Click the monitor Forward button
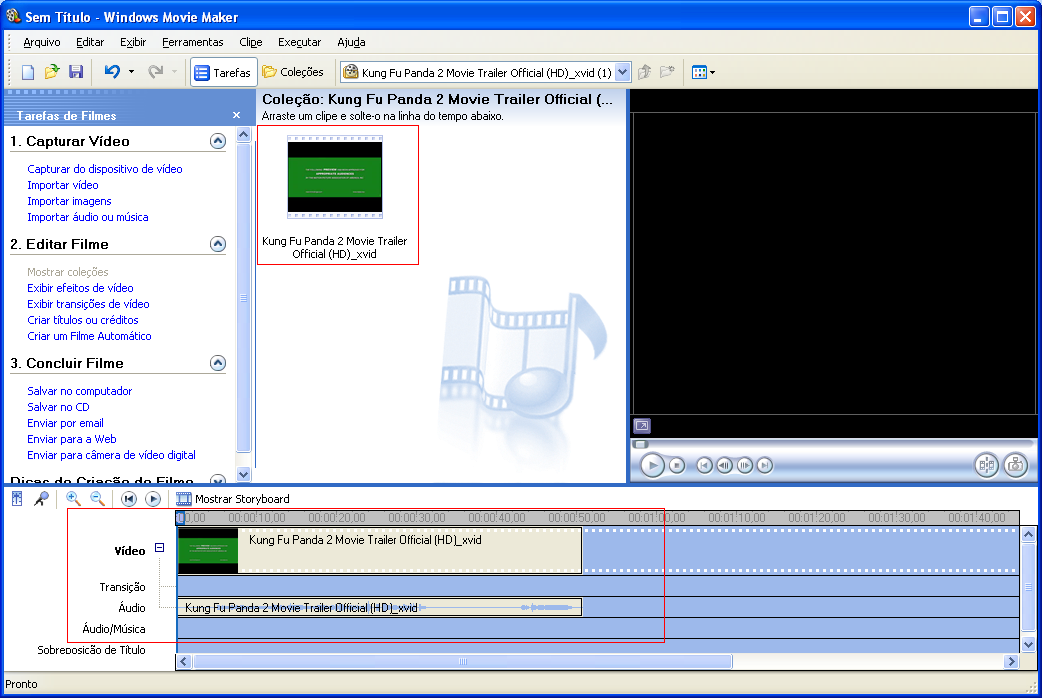Image resolution: width=1042 pixels, height=698 pixels. [765, 465]
